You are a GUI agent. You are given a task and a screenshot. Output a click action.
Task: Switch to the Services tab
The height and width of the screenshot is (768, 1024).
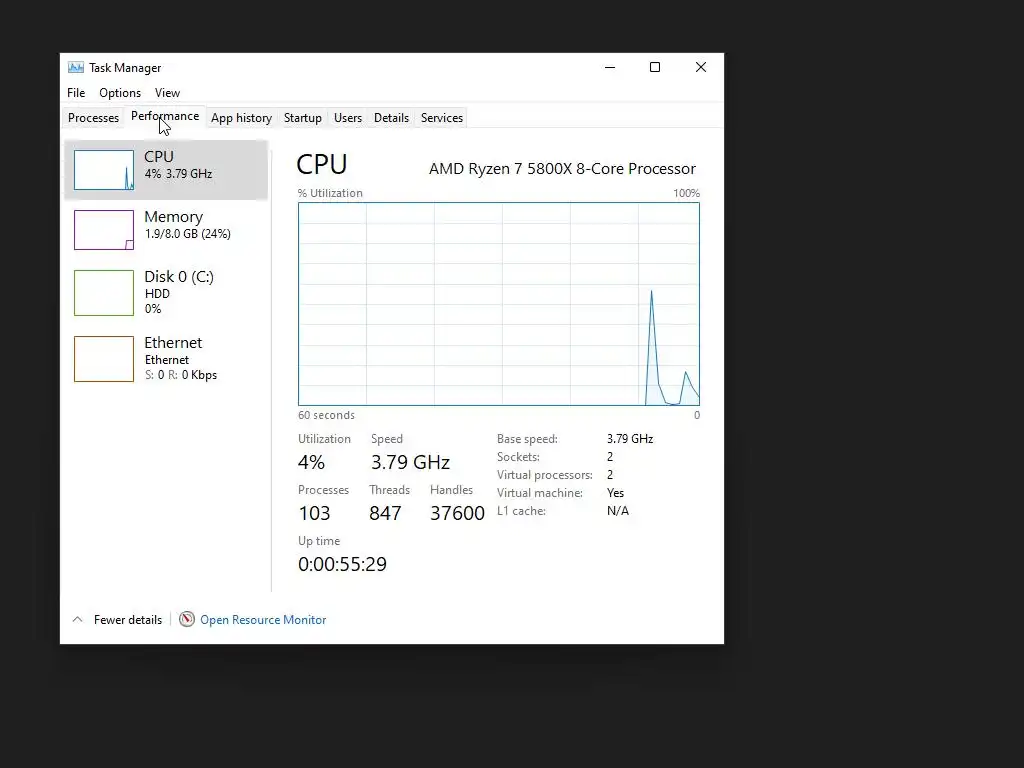441,118
